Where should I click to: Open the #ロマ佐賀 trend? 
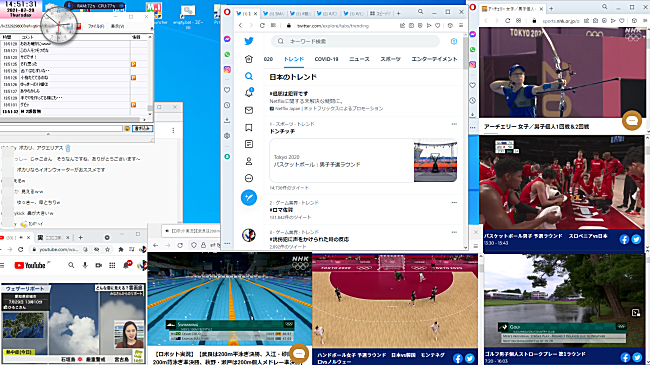(281, 210)
